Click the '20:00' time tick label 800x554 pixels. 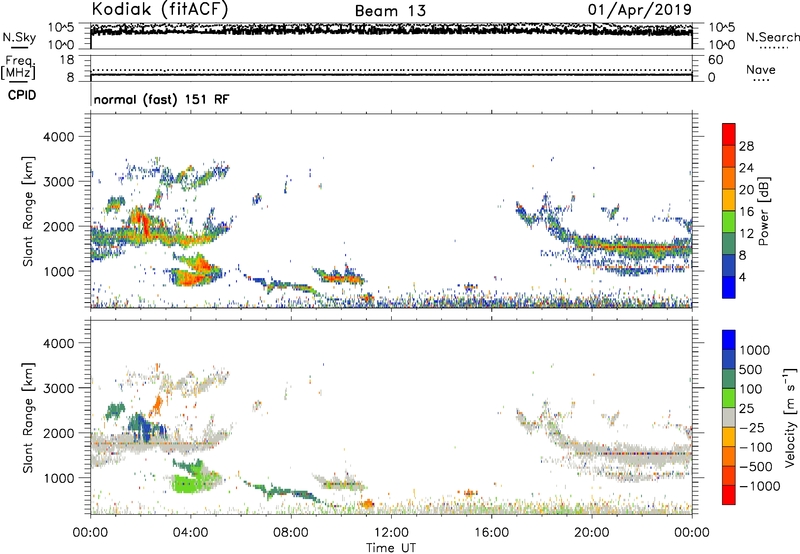[591, 533]
